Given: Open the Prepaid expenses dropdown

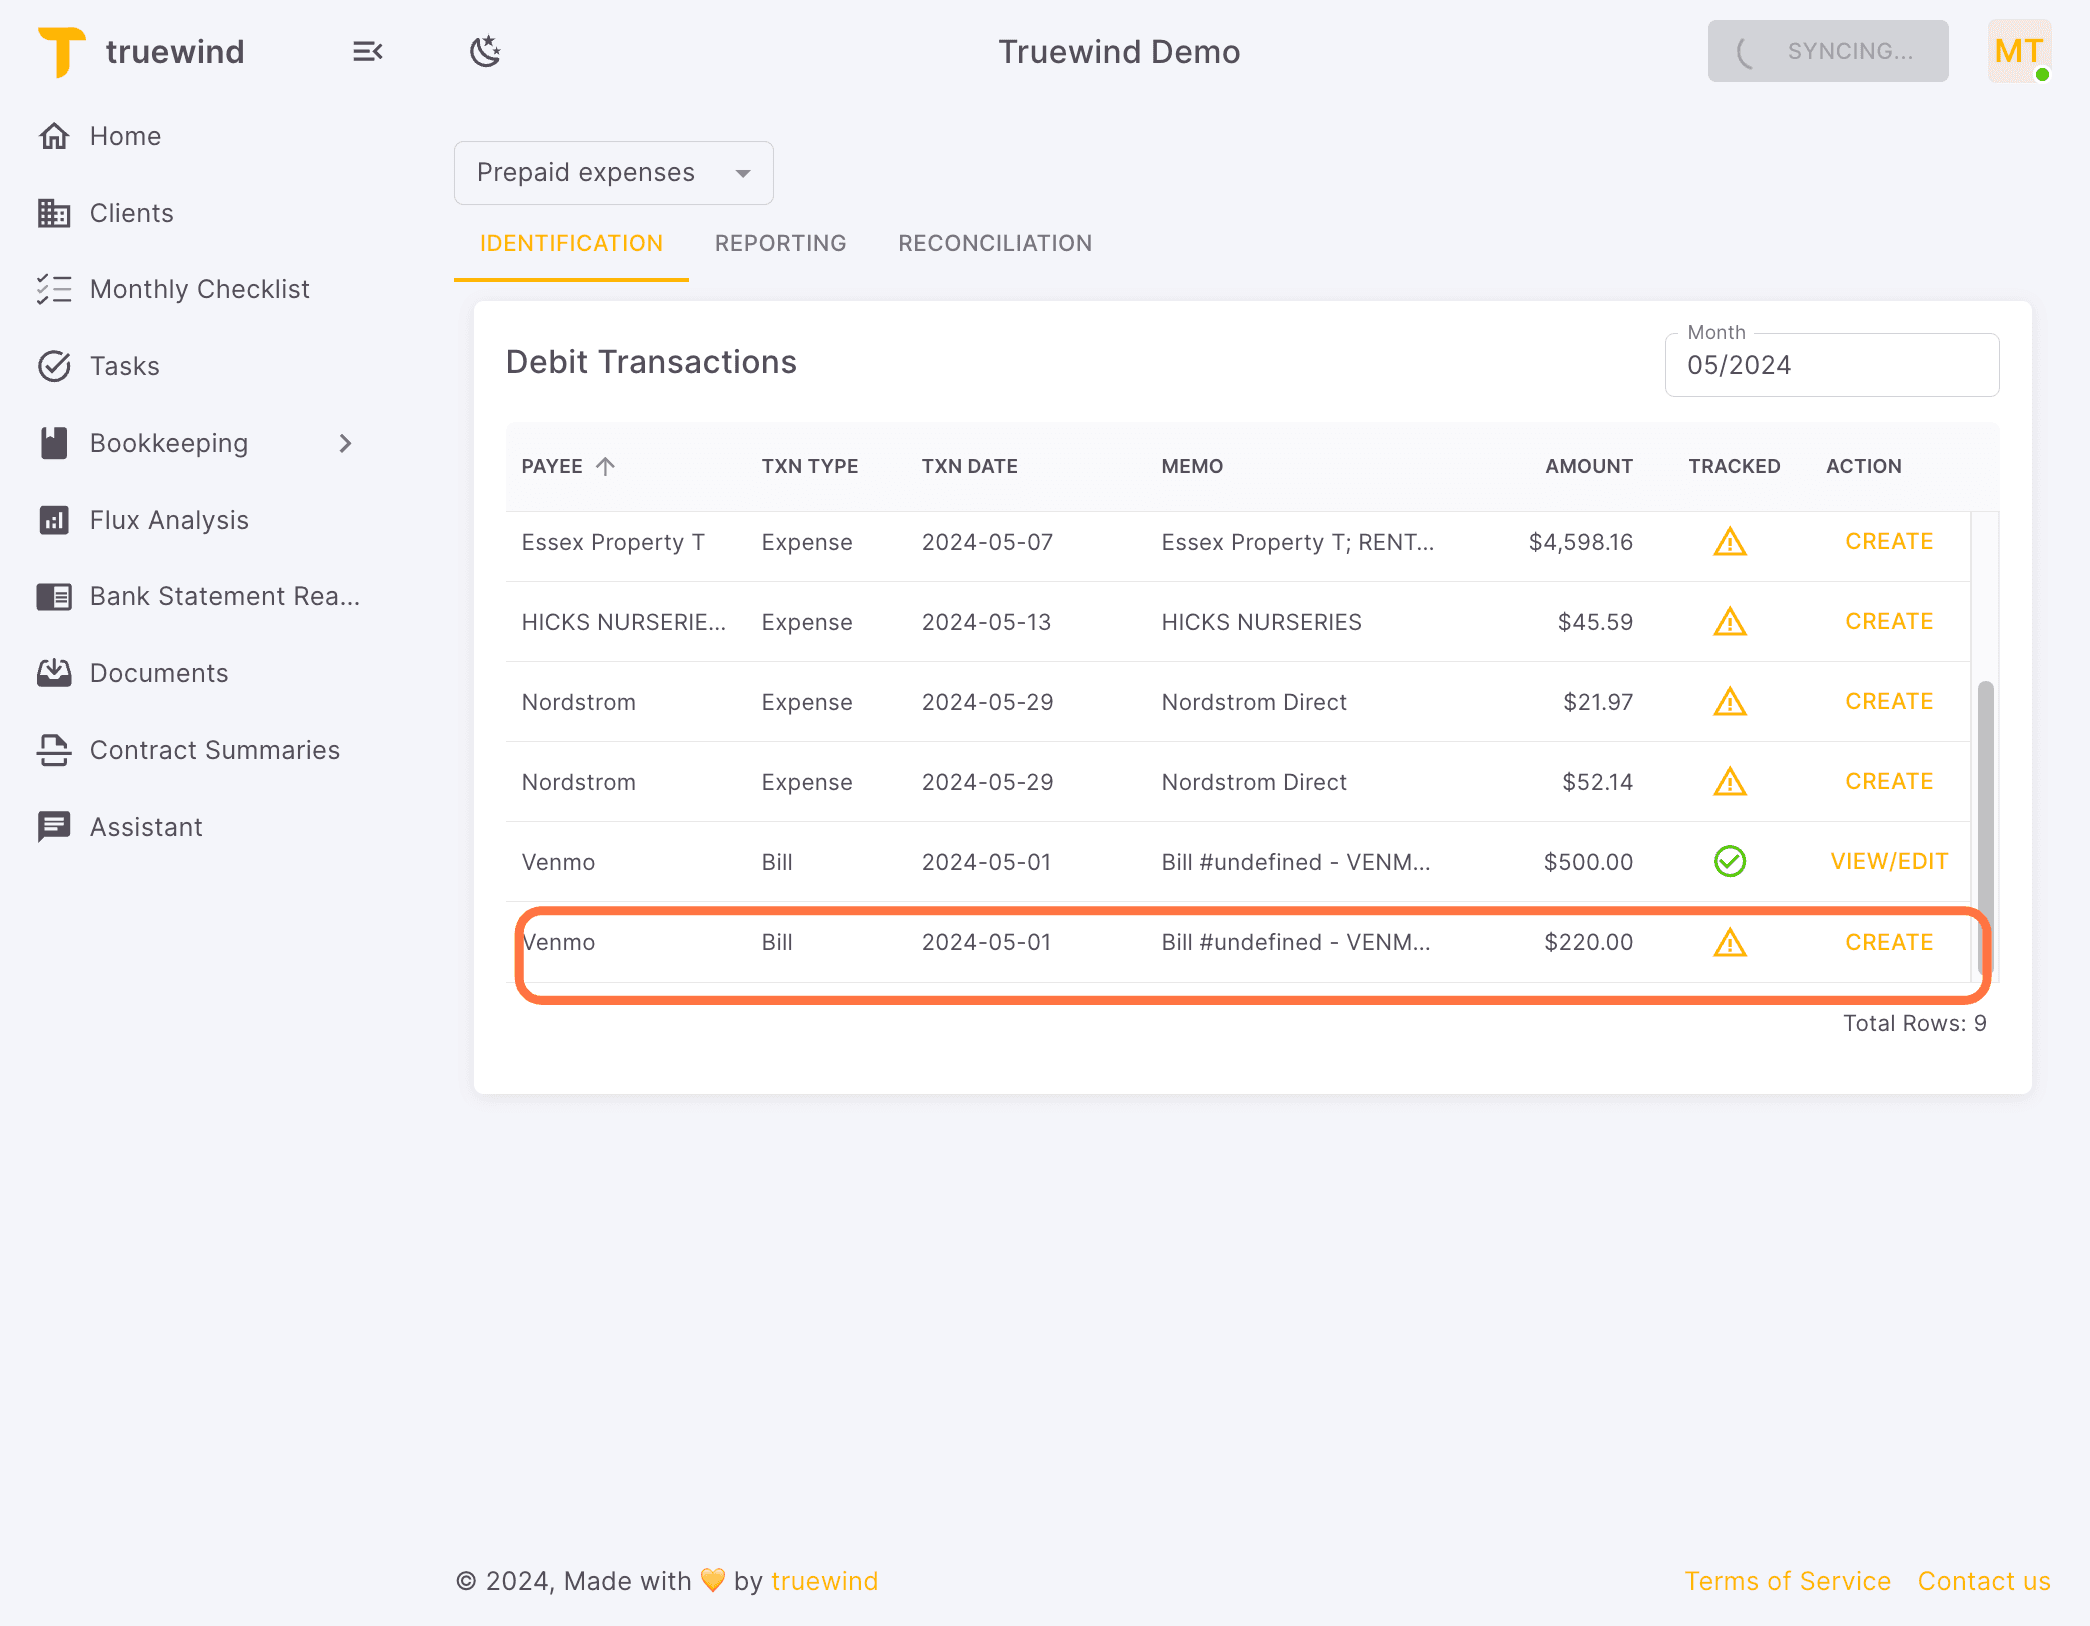Looking at the screenshot, I should click(613, 172).
